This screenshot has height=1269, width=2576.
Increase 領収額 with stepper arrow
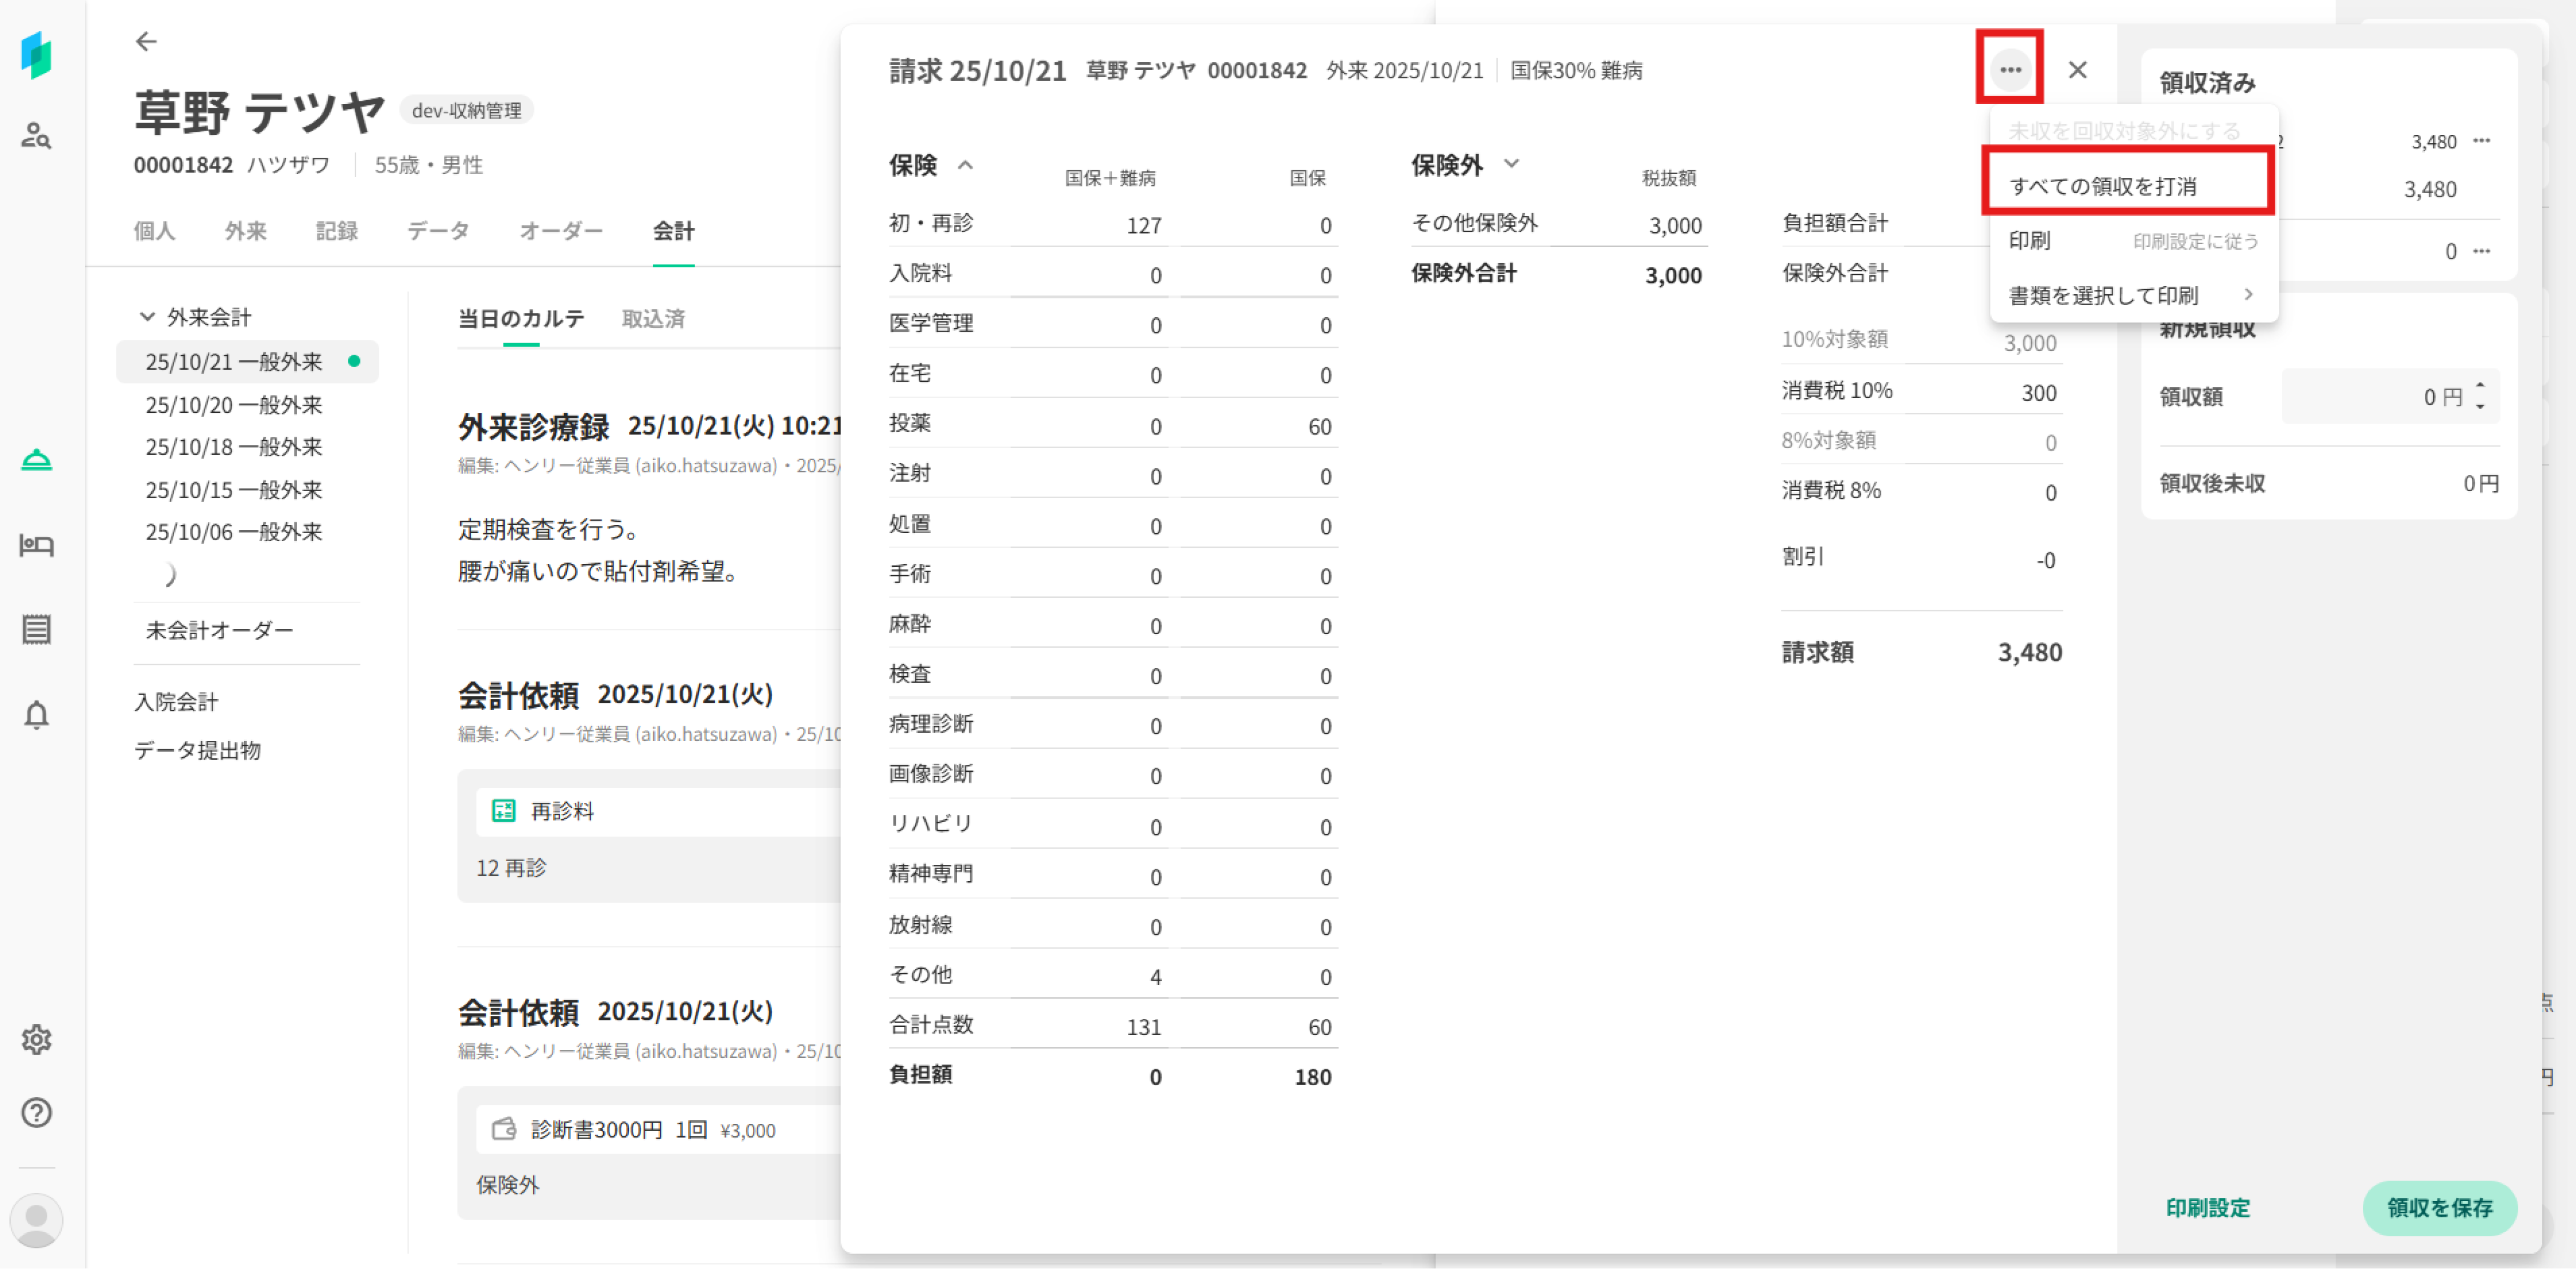click(2480, 385)
